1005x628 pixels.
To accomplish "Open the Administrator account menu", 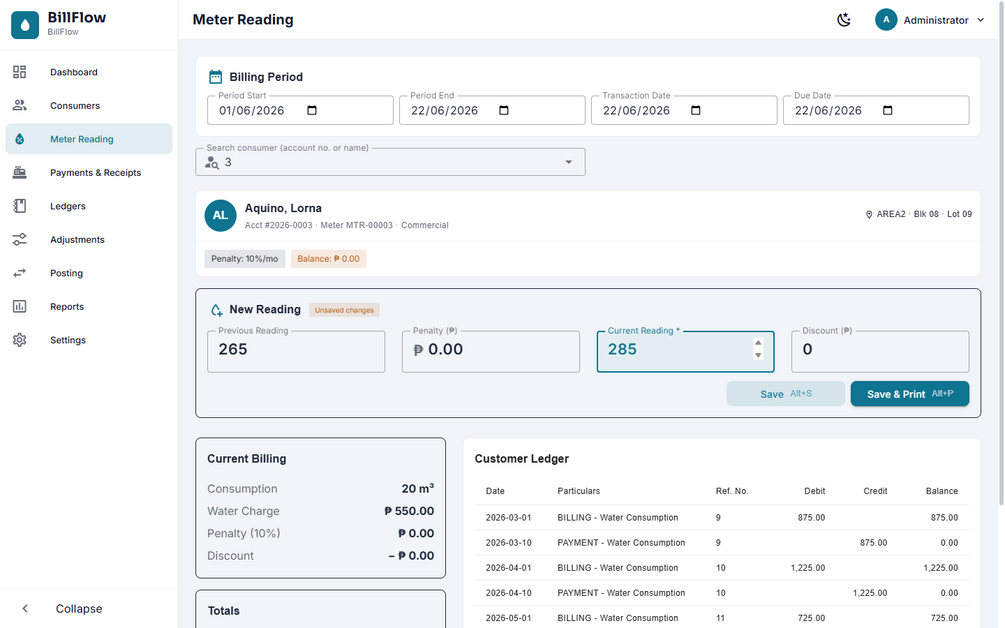I will (930, 20).
